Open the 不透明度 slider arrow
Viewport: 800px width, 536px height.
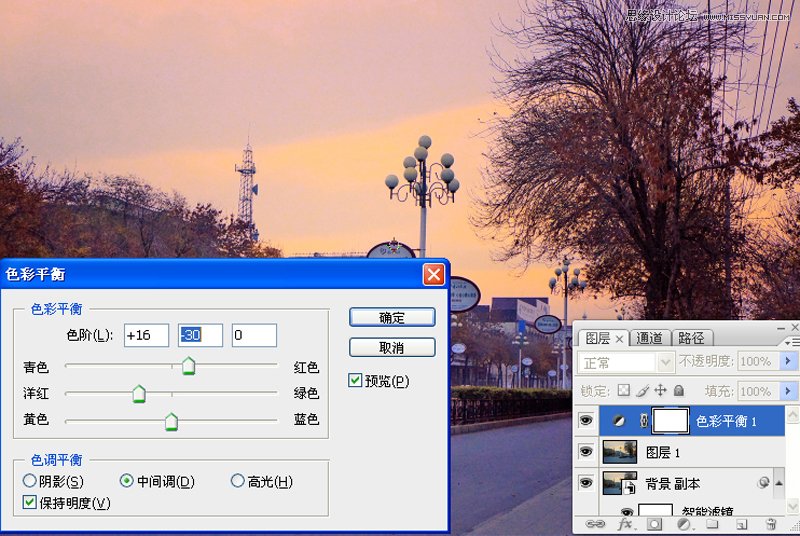(x=788, y=361)
